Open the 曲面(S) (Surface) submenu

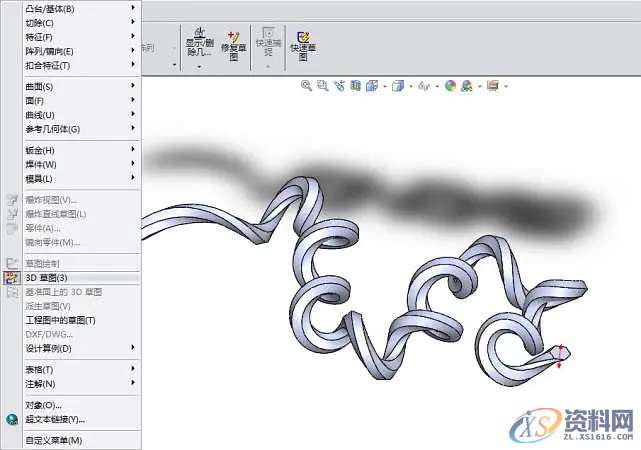[81, 87]
